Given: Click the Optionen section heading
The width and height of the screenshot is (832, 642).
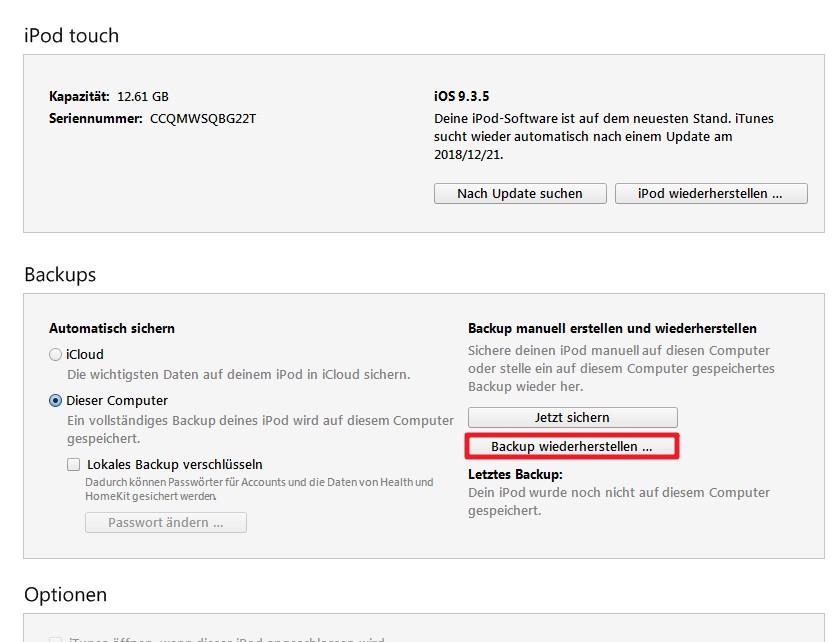Looking at the screenshot, I should (x=66, y=595).
